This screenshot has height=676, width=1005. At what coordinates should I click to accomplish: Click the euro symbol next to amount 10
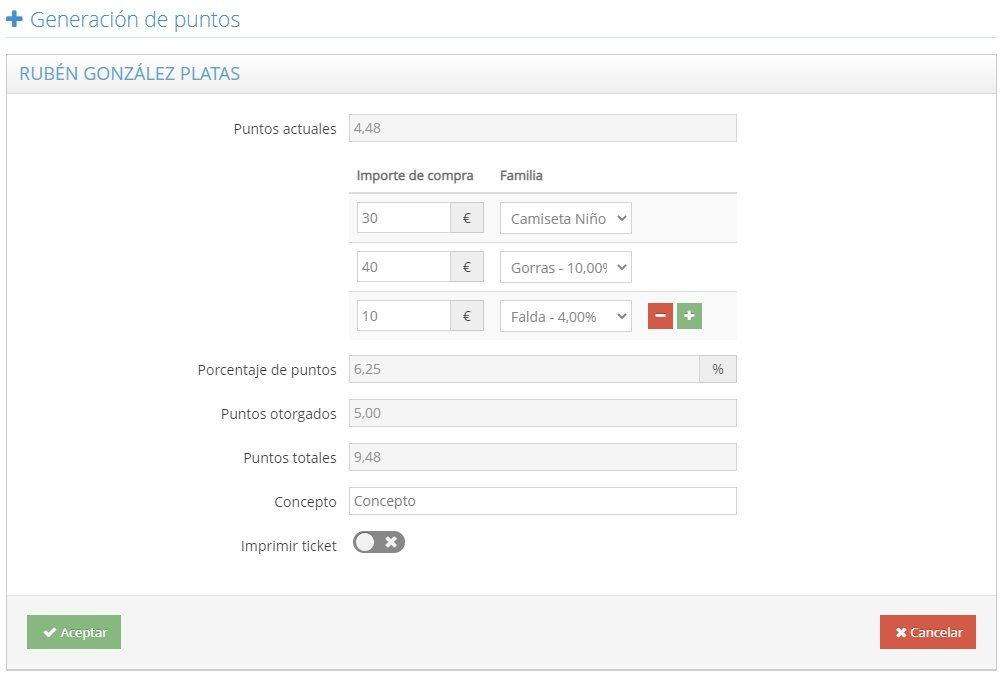(x=467, y=316)
